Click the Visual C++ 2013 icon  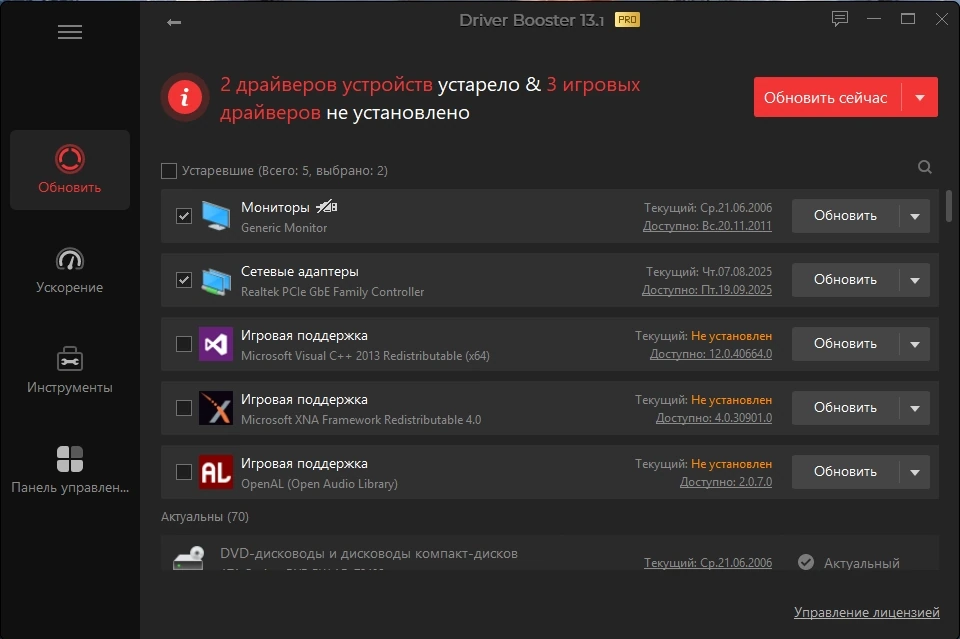(216, 344)
